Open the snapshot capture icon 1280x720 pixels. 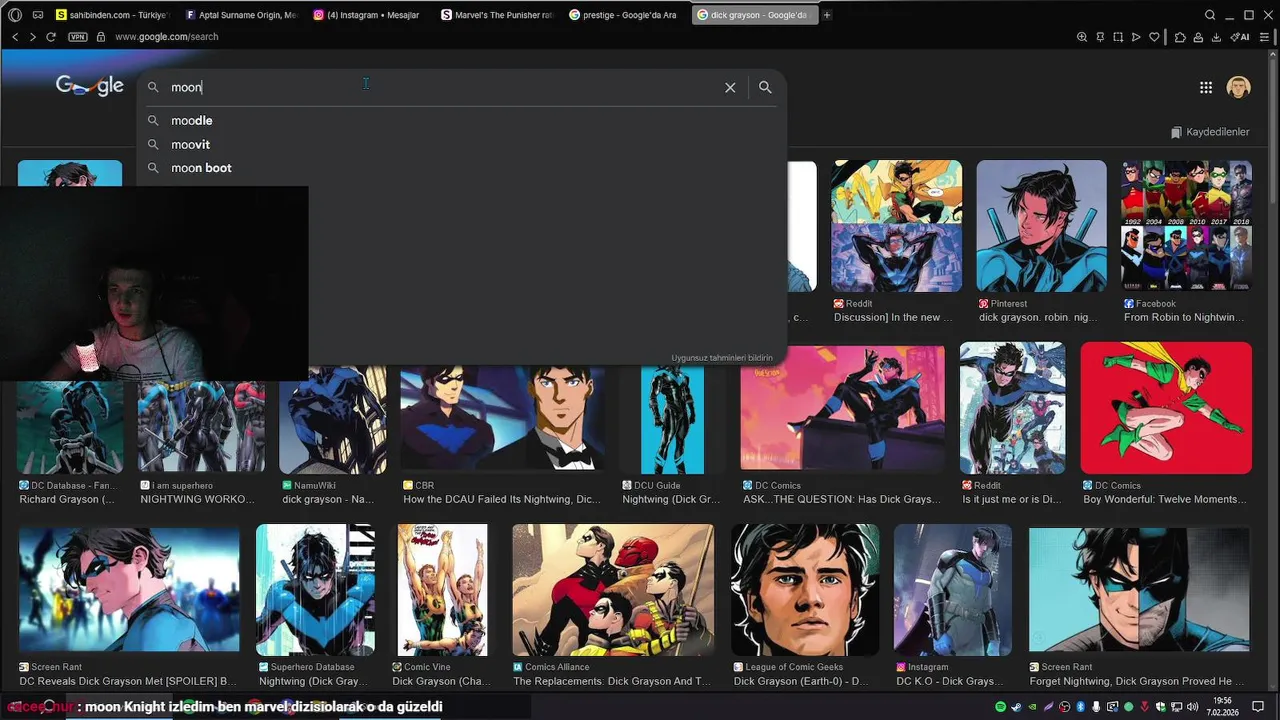[x=1118, y=37]
